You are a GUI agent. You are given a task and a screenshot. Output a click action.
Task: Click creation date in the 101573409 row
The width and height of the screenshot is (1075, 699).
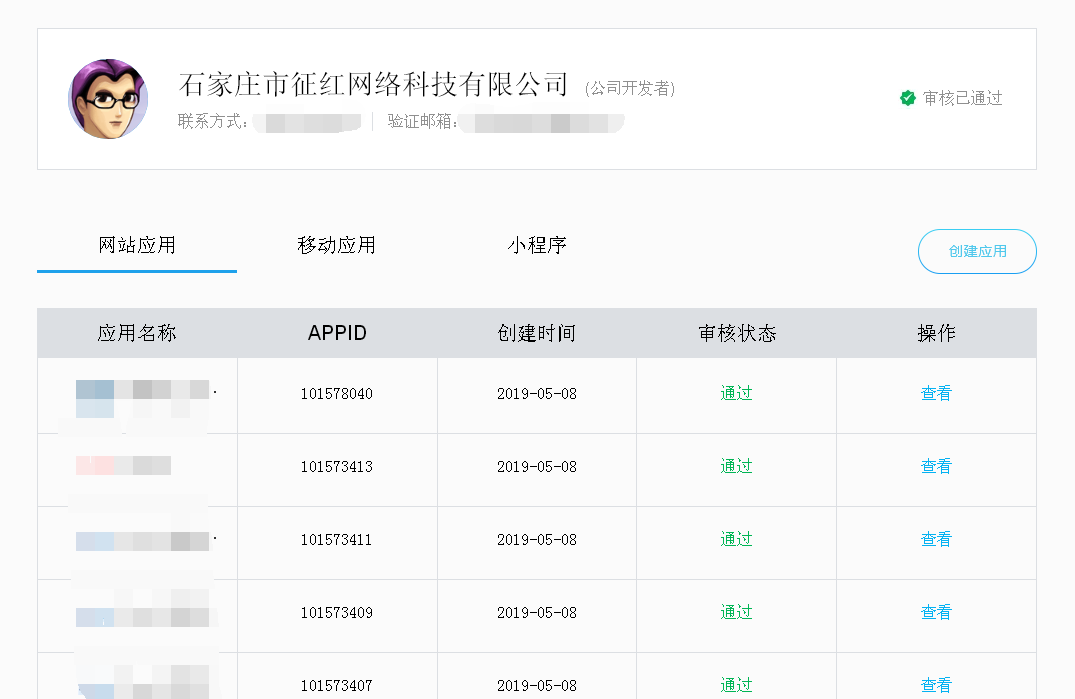point(537,613)
